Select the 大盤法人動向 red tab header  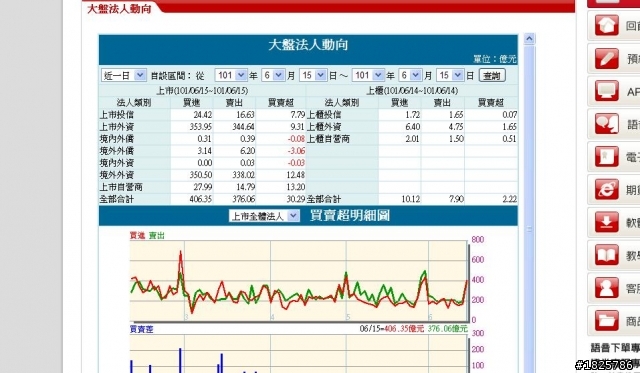119,8
